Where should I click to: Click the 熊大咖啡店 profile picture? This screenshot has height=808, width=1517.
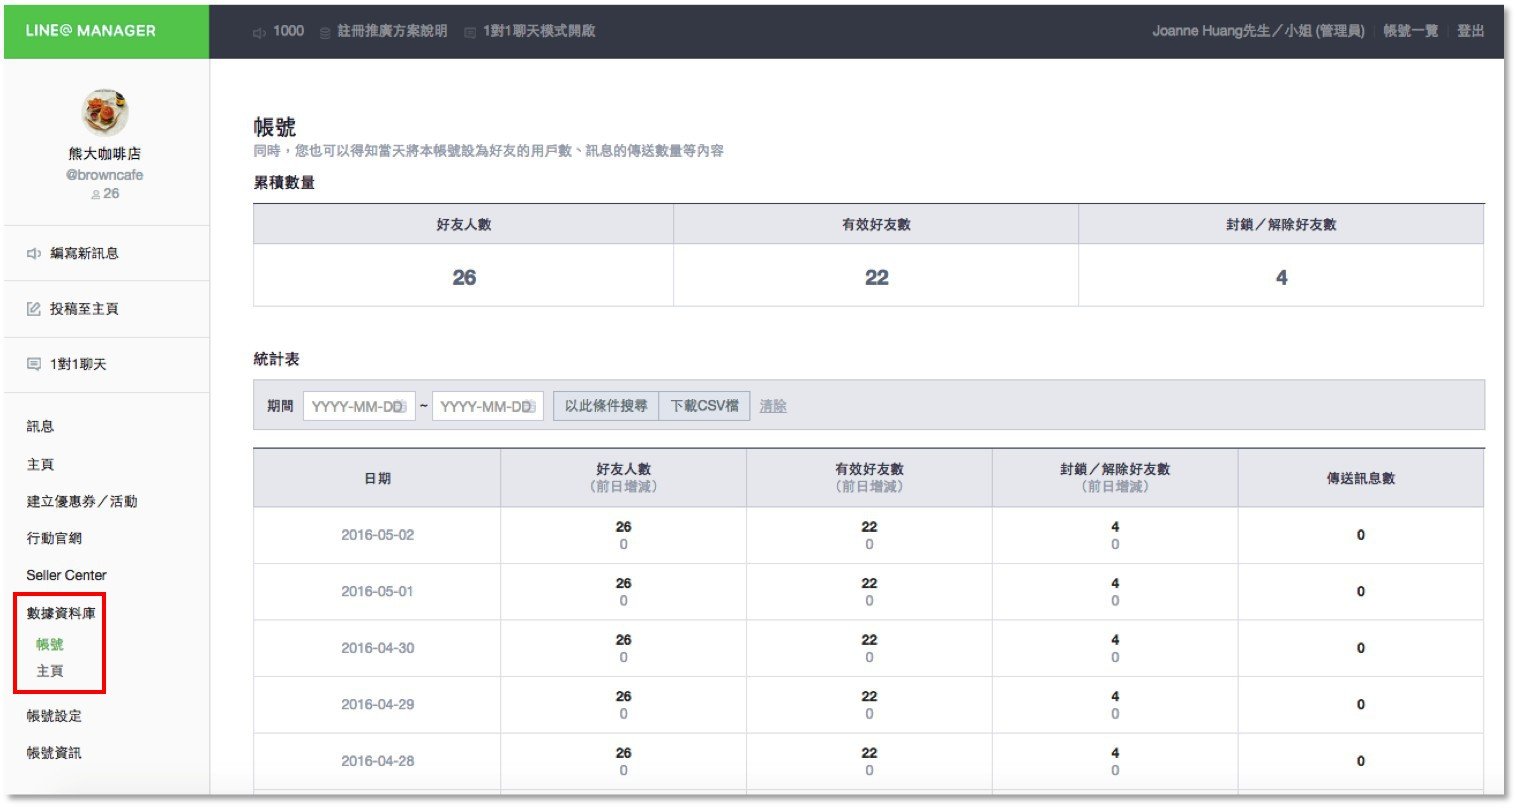pos(105,113)
